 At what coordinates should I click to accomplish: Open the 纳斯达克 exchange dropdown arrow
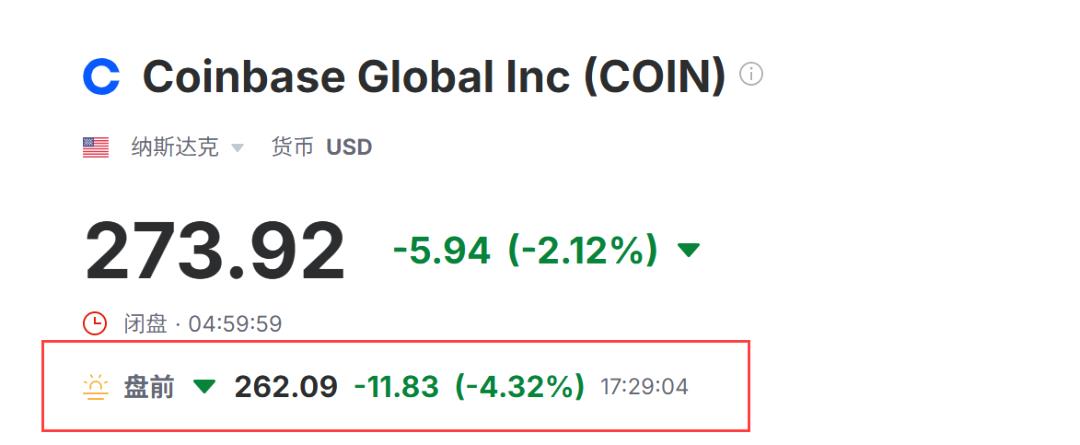click(x=237, y=148)
